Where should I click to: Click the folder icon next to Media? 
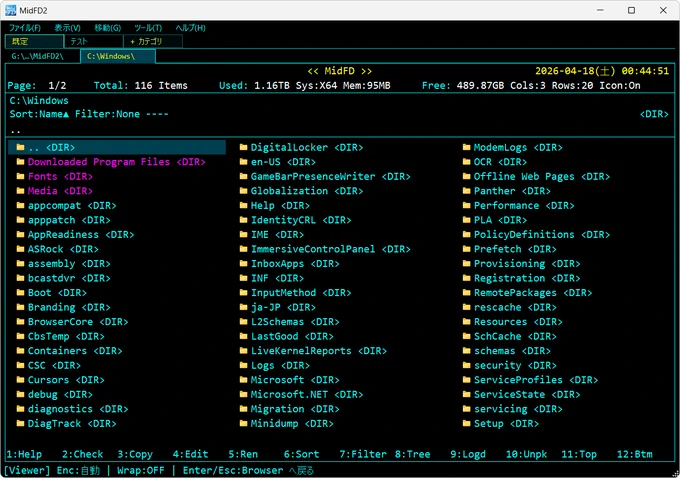tap(20, 191)
